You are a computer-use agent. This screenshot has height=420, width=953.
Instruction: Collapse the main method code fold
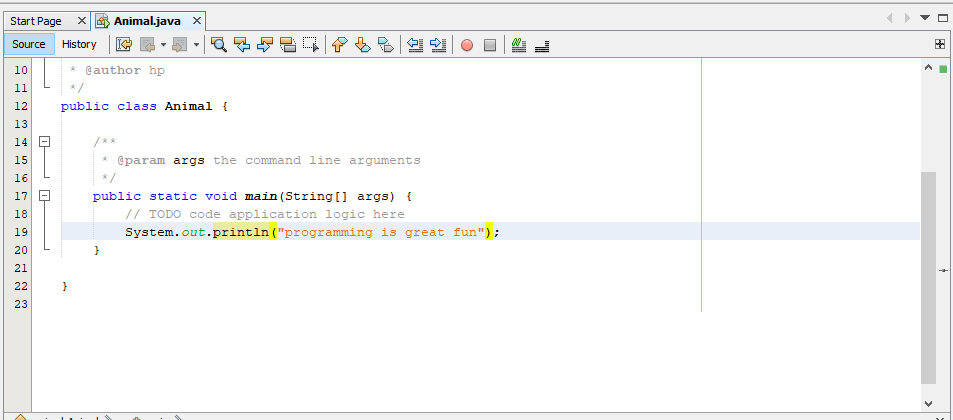pos(44,197)
